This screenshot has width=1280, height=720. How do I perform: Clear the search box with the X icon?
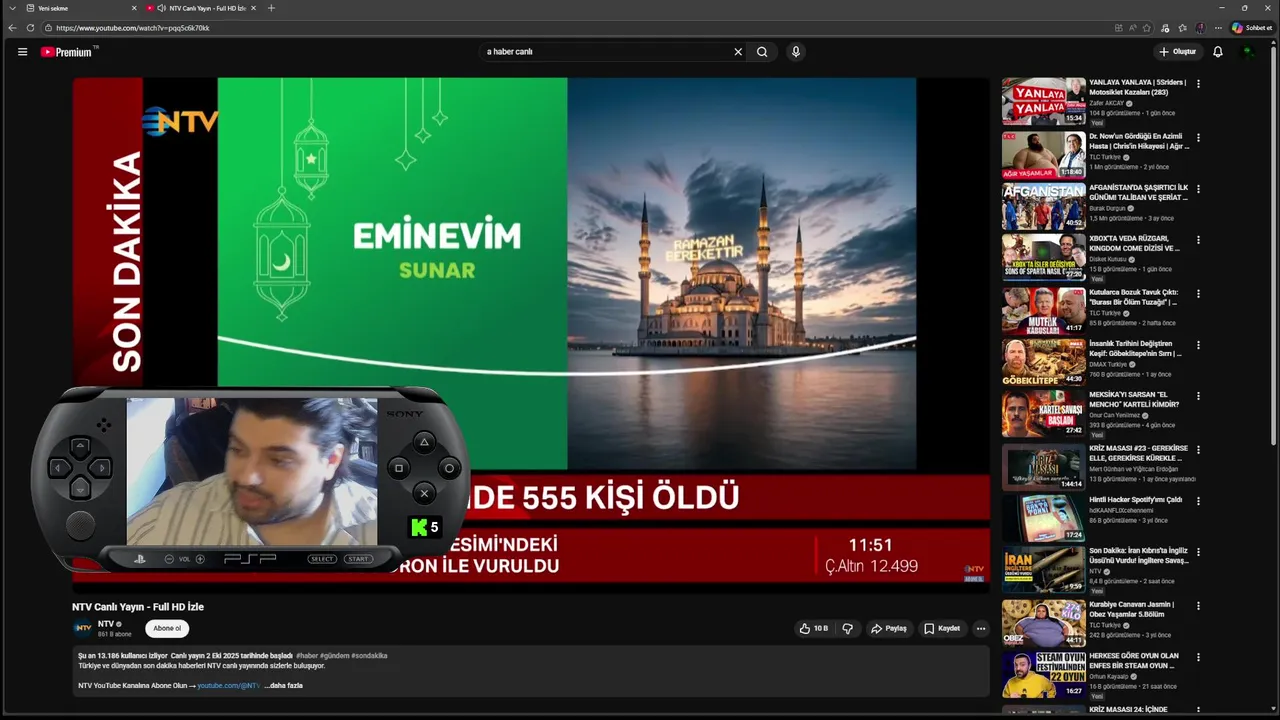(738, 52)
